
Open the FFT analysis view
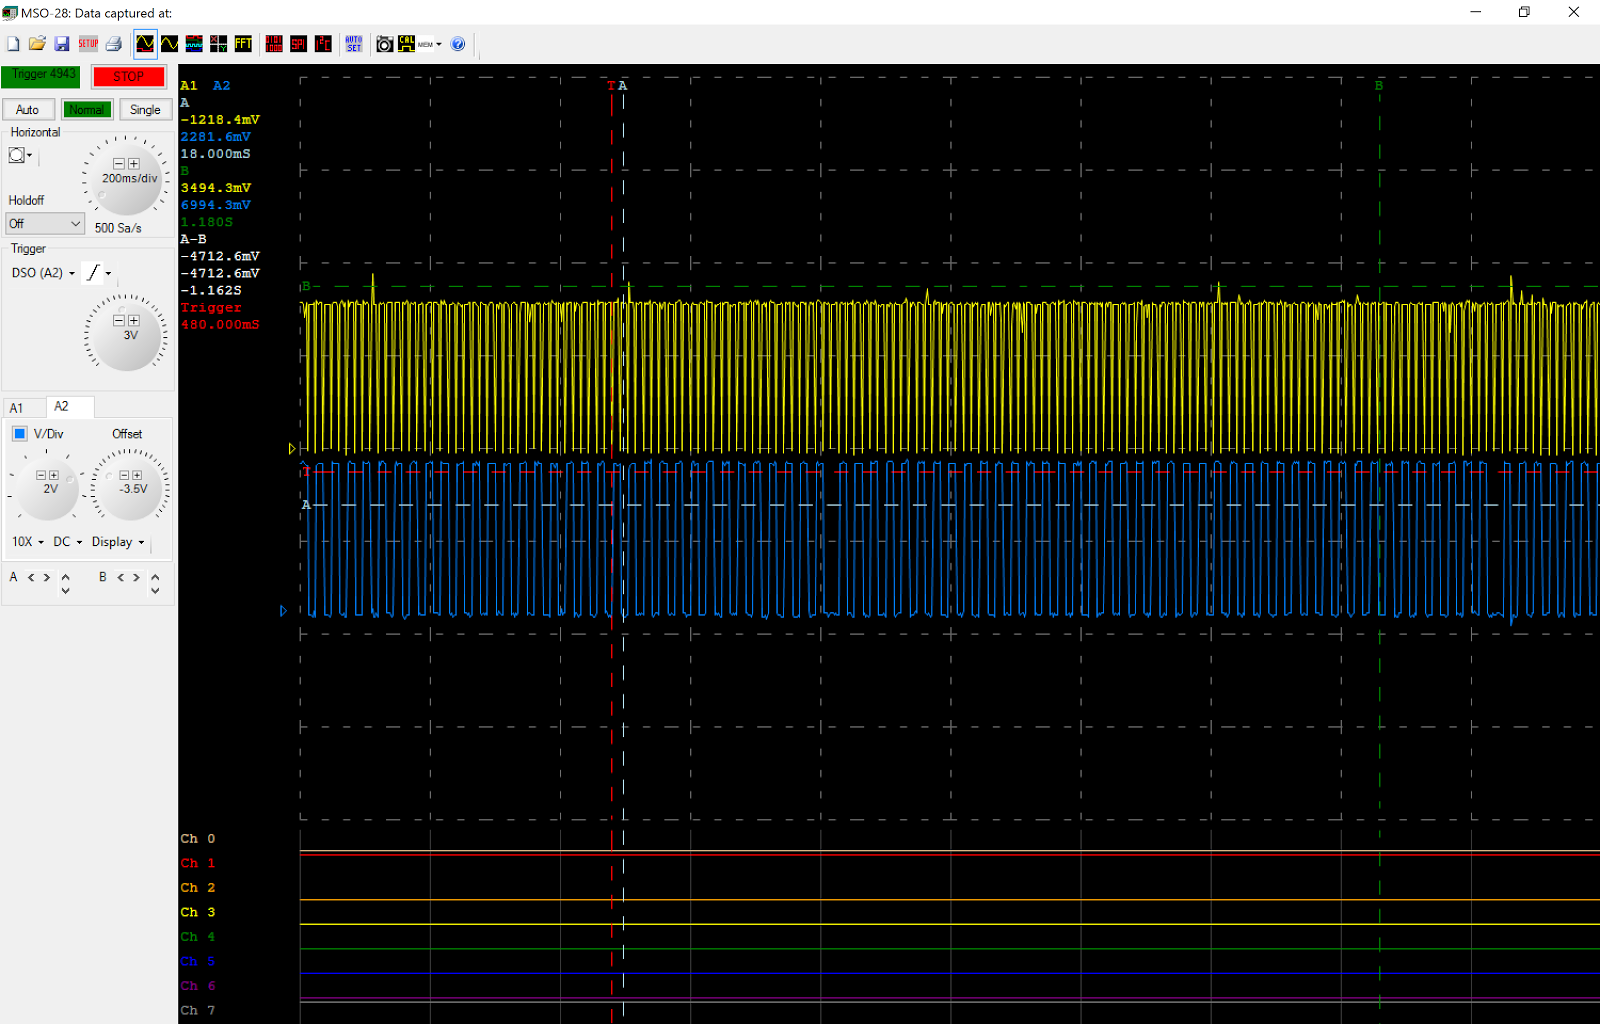242,43
